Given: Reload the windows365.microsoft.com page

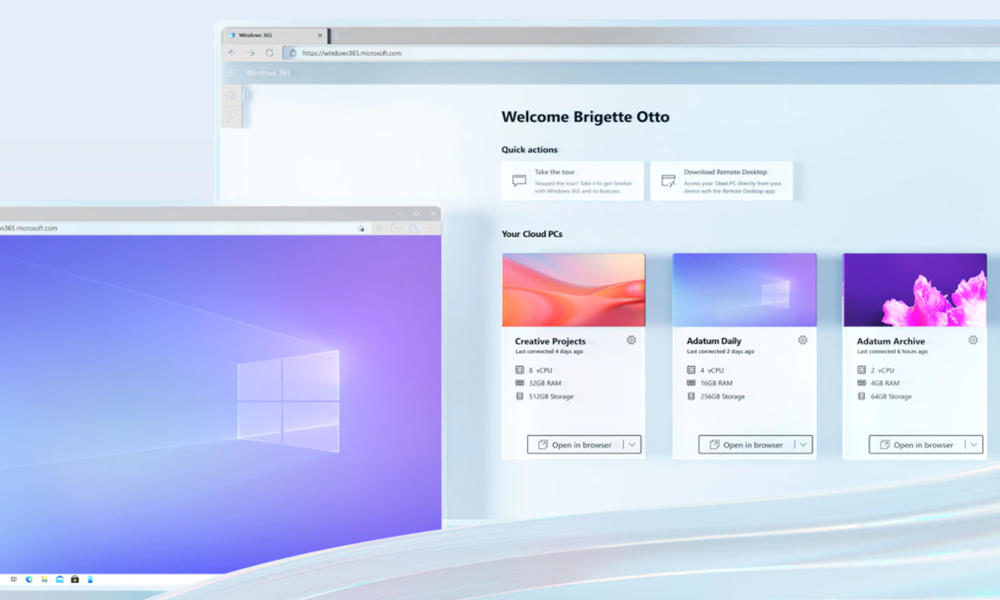Looking at the screenshot, I should coord(269,53).
